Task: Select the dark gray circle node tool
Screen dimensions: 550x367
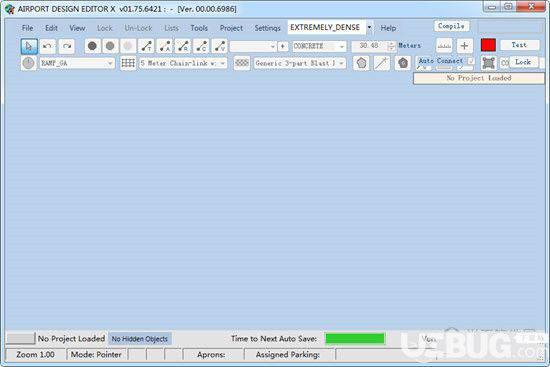Action: pyautogui.click(x=92, y=46)
